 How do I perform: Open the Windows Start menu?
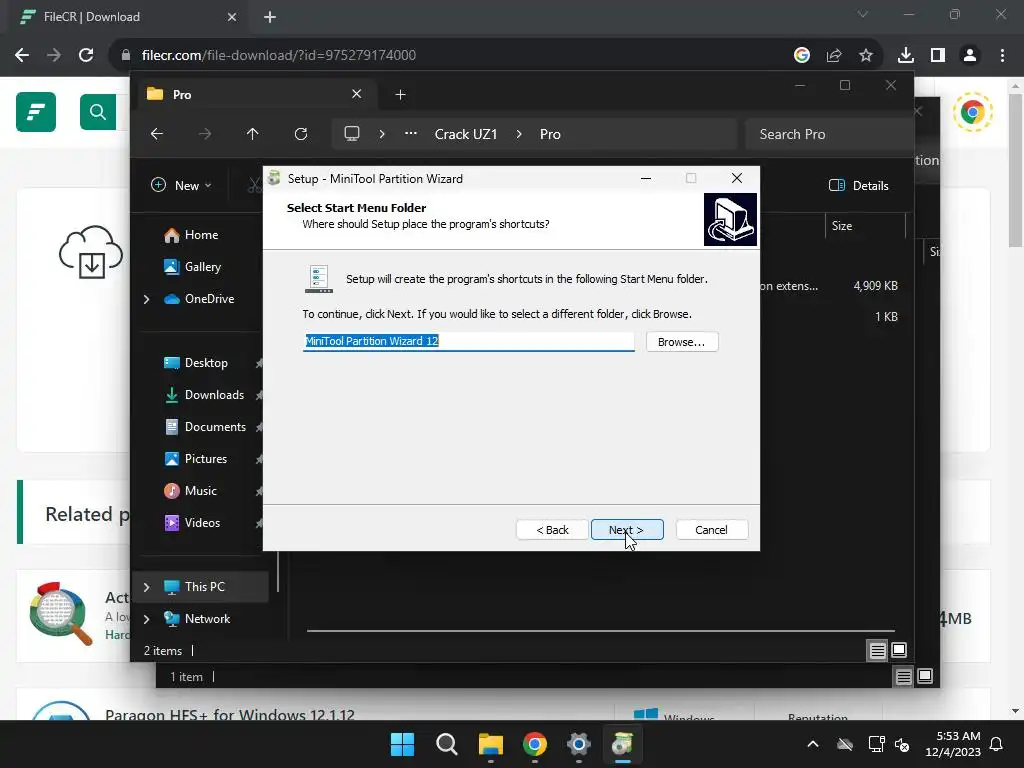point(402,744)
